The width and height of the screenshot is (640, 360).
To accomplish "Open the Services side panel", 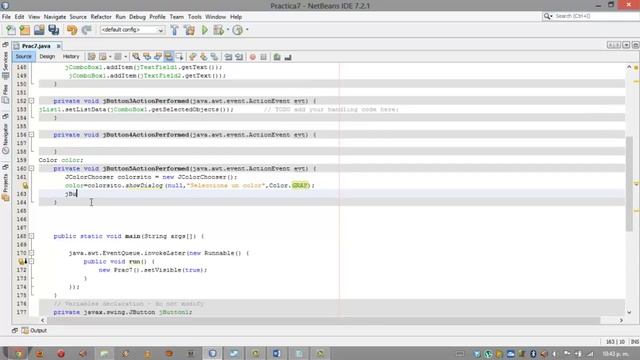I will 5,65.
